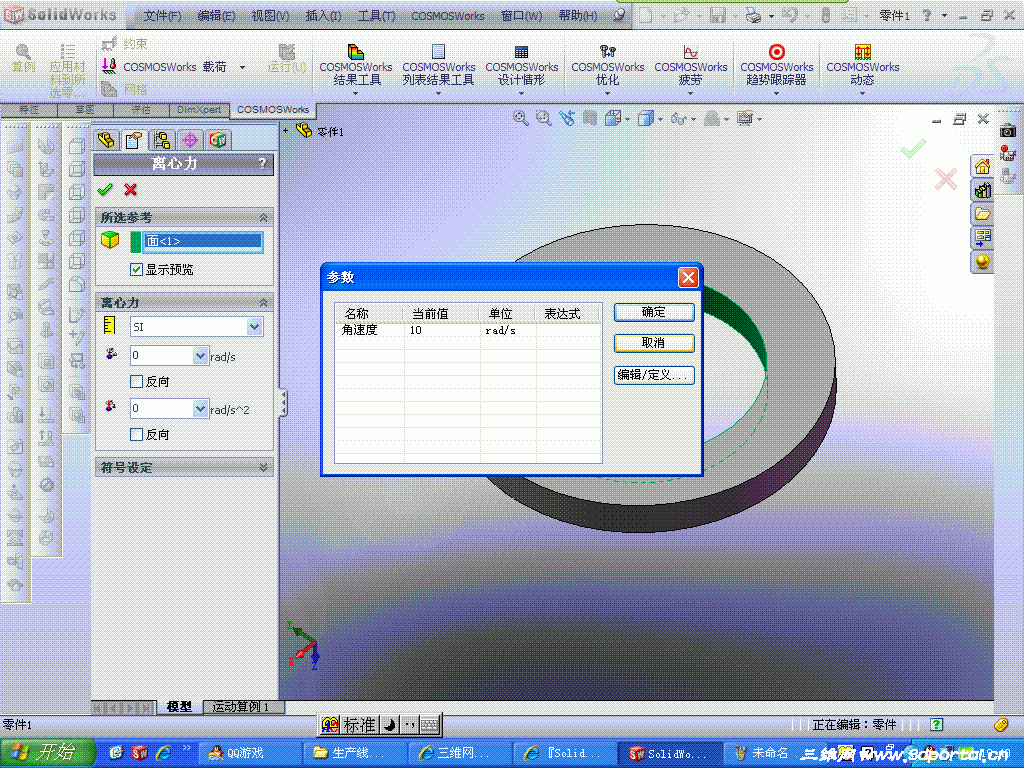Image resolution: width=1024 pixels, height=768 pixels.
Task: Click the camera screen capture icon
Action: (x=1008, y=131)
